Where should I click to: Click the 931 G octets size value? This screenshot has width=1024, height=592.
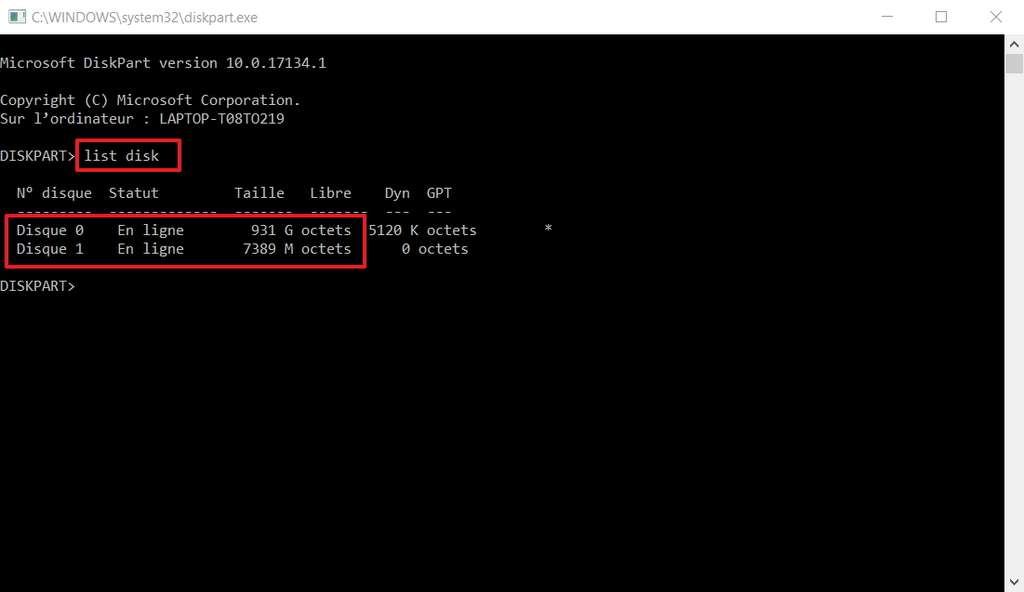[x=301, y=230]
